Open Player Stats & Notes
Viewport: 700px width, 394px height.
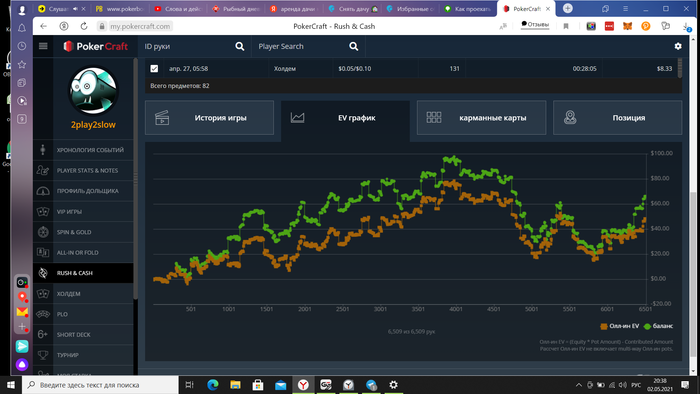[x=83, y=170]
